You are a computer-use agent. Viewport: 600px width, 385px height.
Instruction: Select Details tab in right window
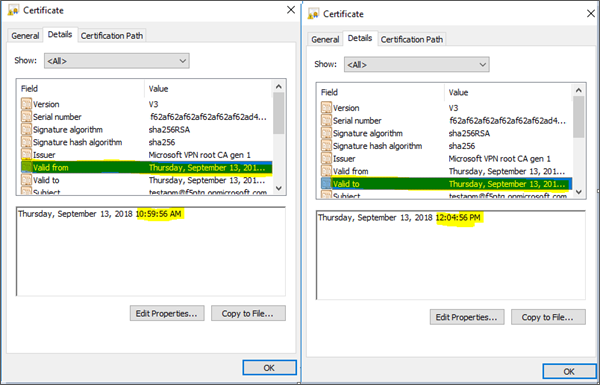pos(360,38)
